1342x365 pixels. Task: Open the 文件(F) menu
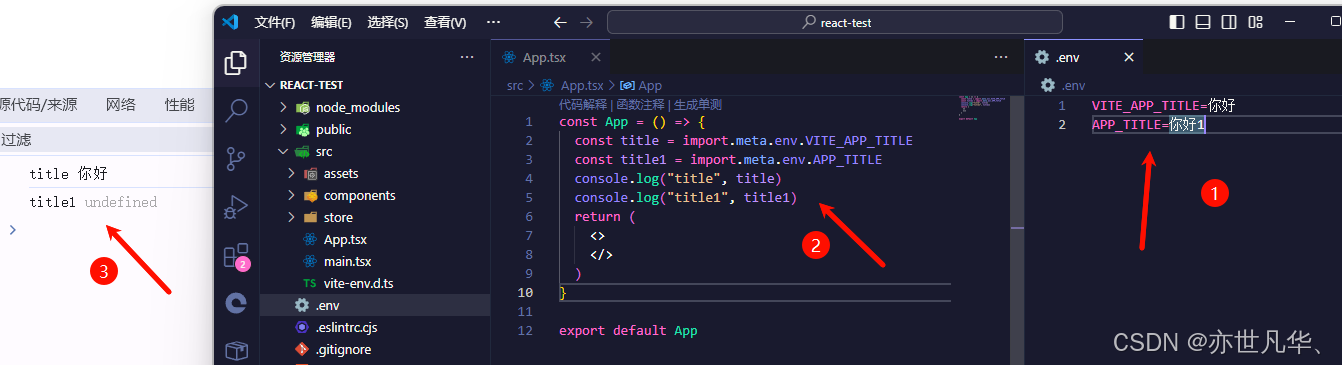coord(275,22)
